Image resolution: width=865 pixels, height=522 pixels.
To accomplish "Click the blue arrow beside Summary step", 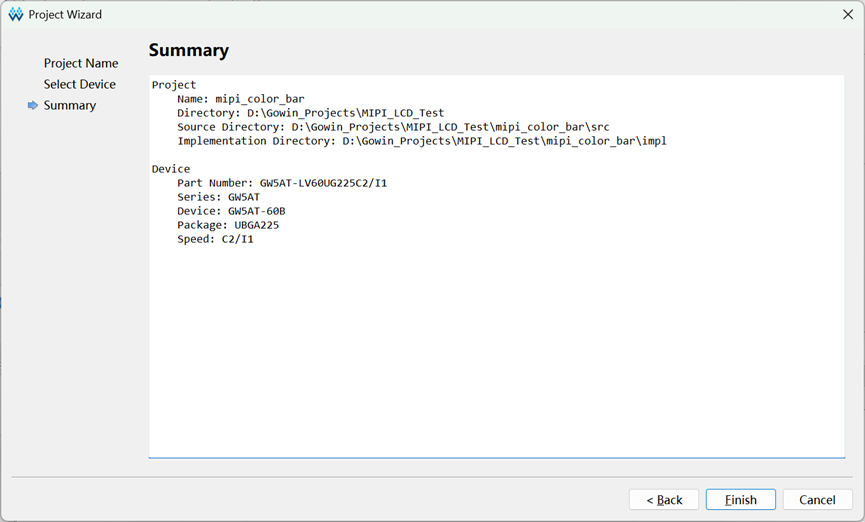I will coord(33,105).
